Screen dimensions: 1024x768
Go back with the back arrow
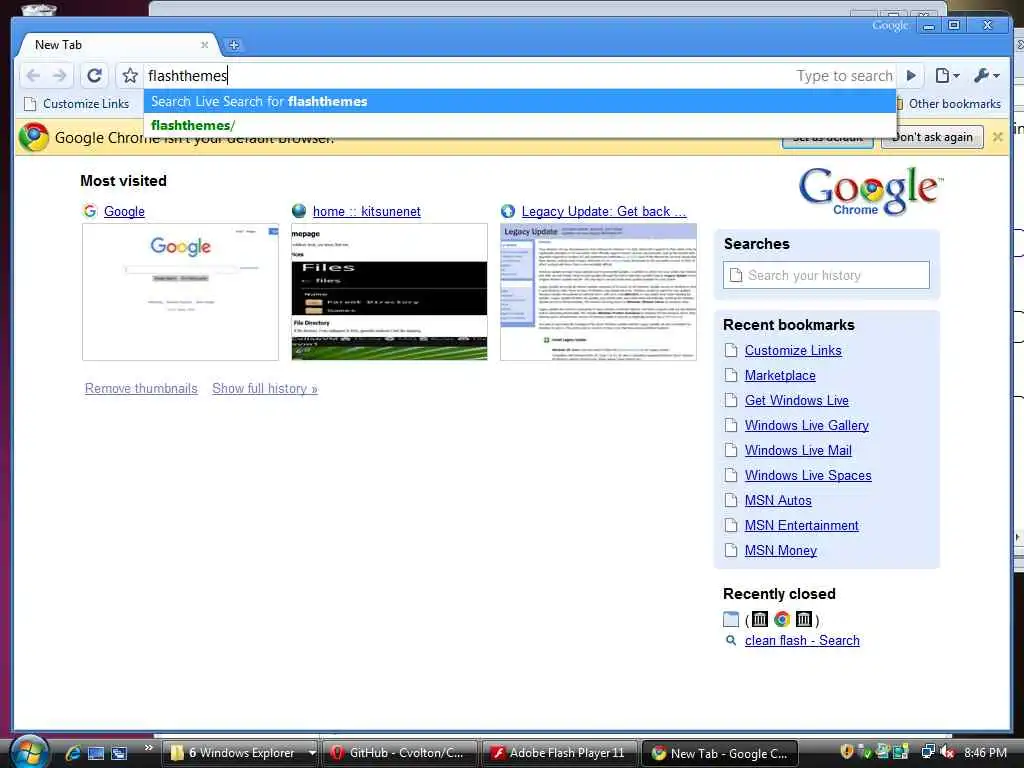33,76
